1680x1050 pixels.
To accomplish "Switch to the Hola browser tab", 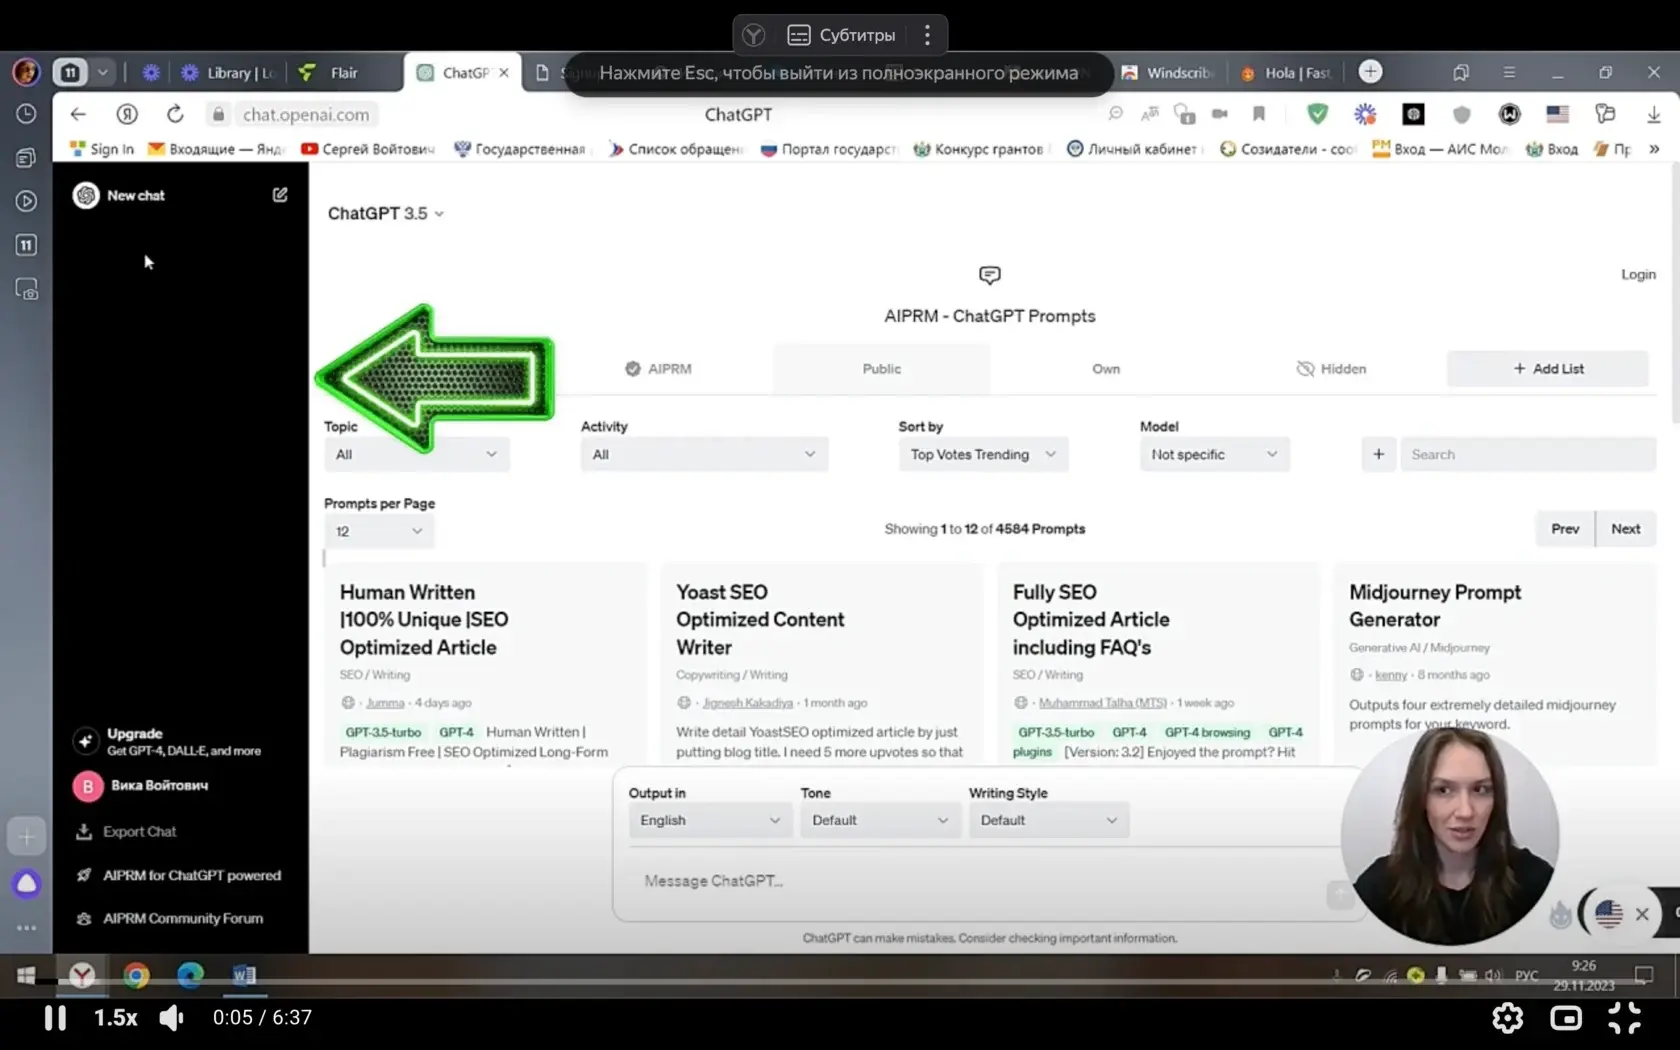I will click(1286, 73).
